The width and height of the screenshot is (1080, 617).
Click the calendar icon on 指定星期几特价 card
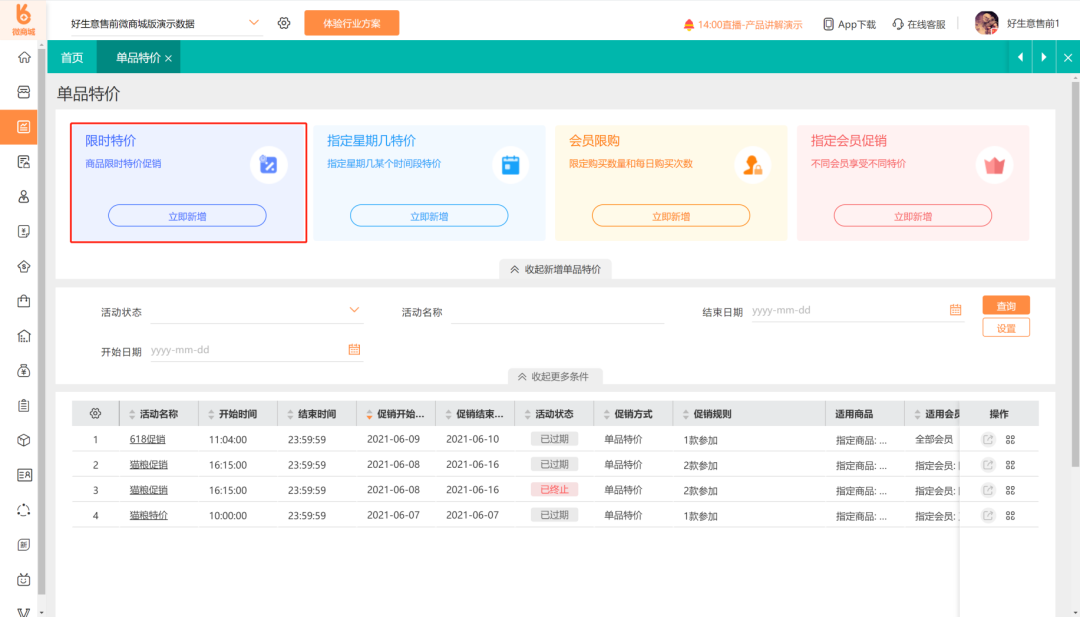tap(510, 165)
